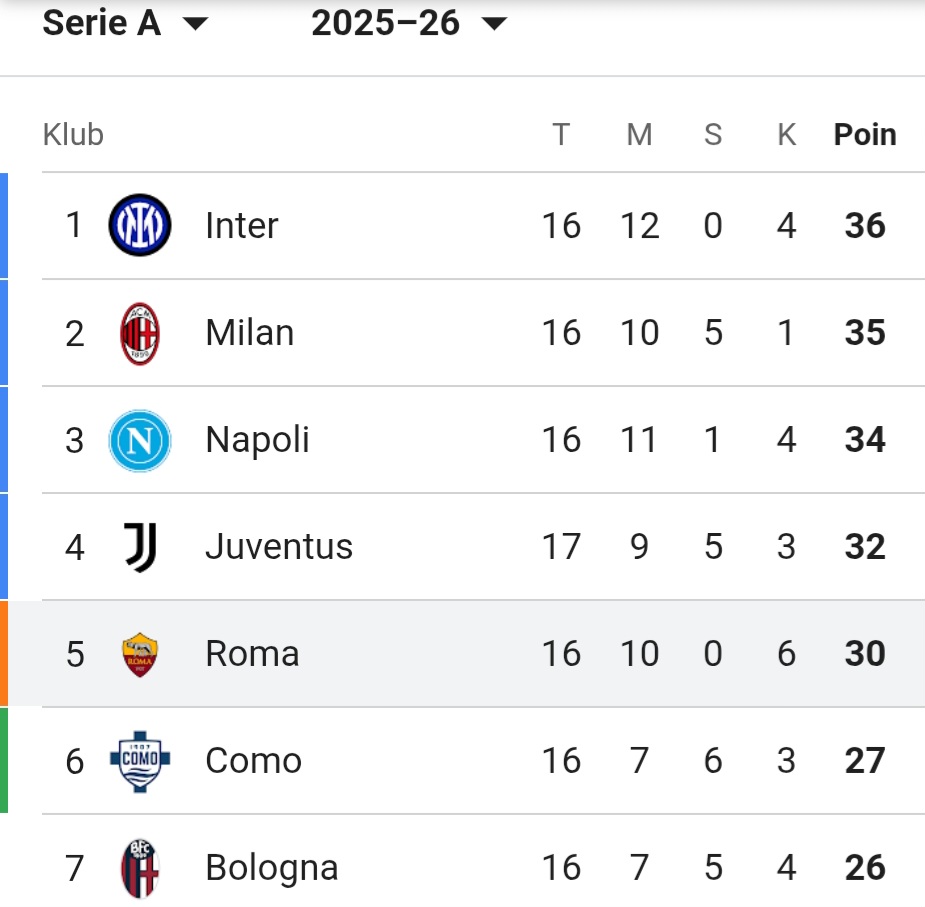
Task: Toggle the orange Europa League indicator bar
Action: 5,653
